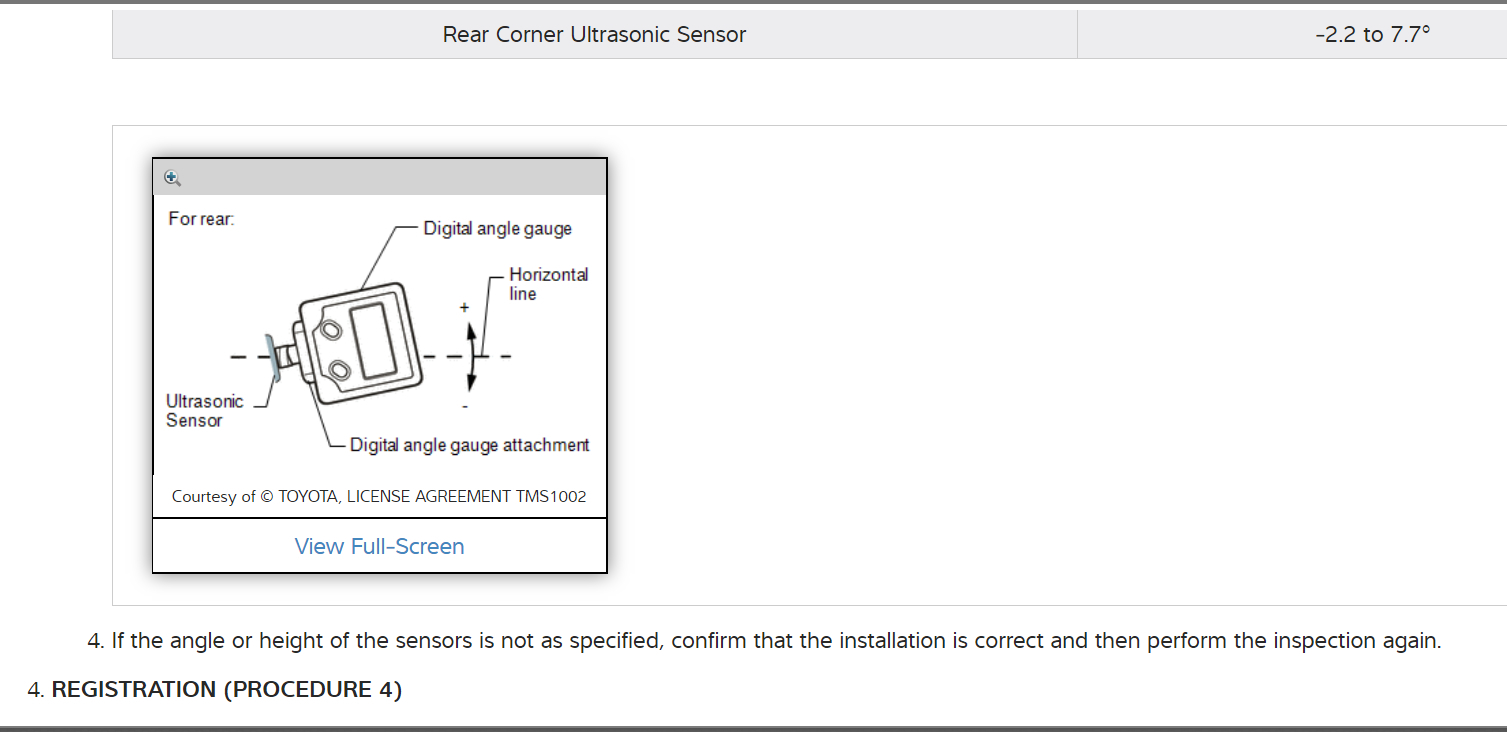Click the plus sign above the angle arrow
The height and width of the screenshot is (732, 1507).
(464, 308)
